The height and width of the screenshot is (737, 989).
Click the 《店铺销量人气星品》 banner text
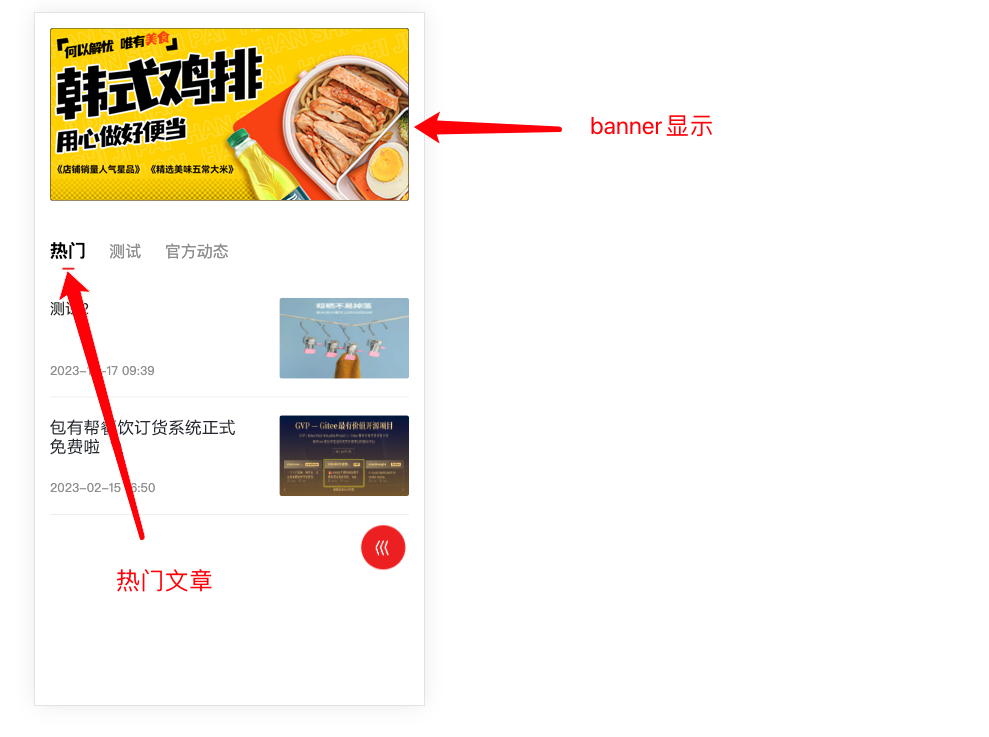pyautogui.click(x=98, y=169)
